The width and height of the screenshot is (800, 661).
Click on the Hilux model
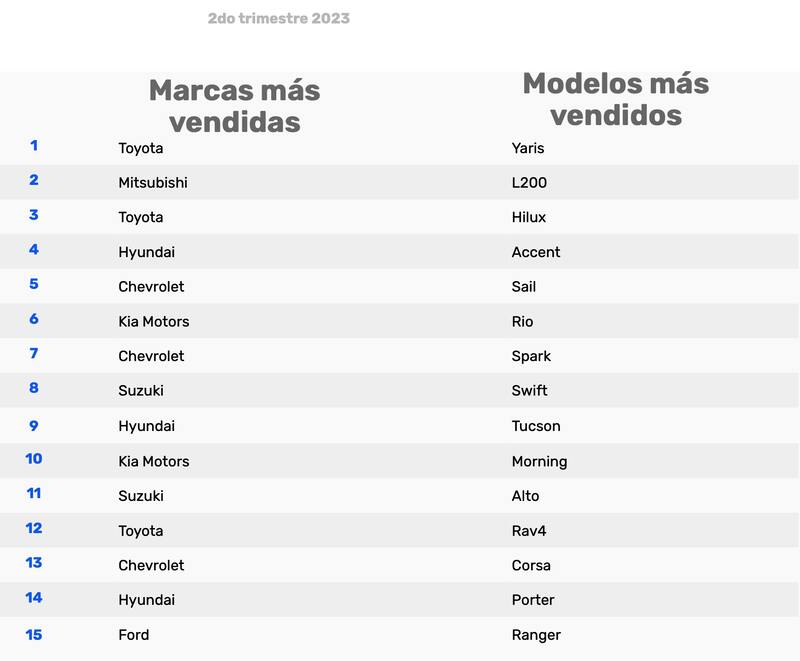(x=529, y=217)
